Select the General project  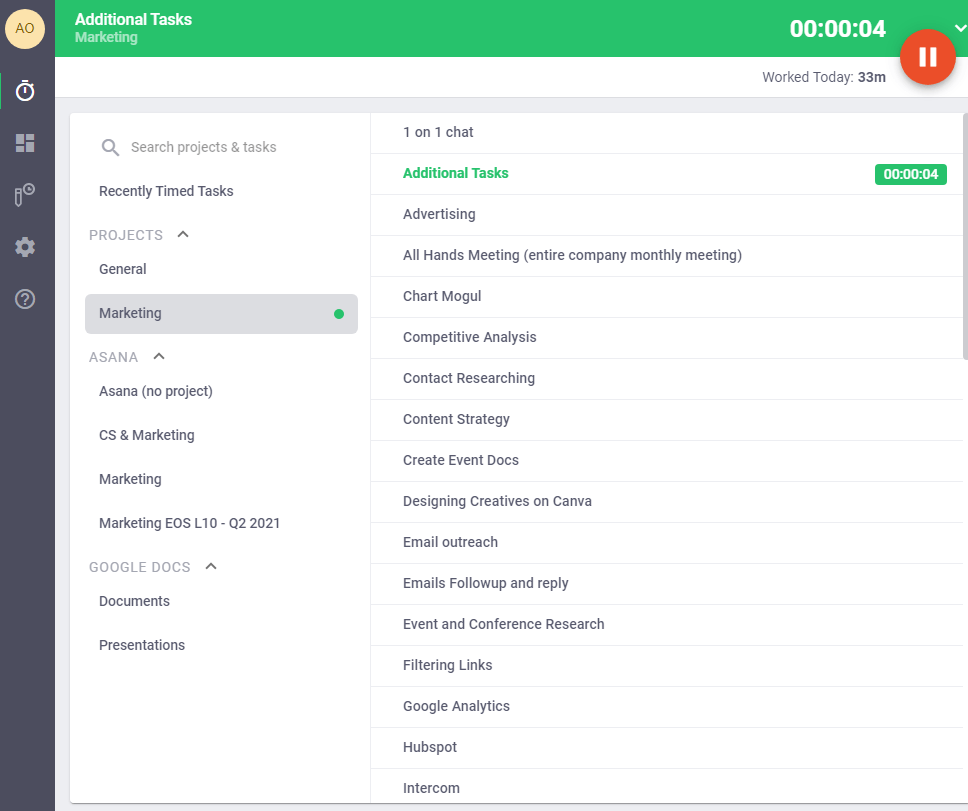(x=123, y=269)
